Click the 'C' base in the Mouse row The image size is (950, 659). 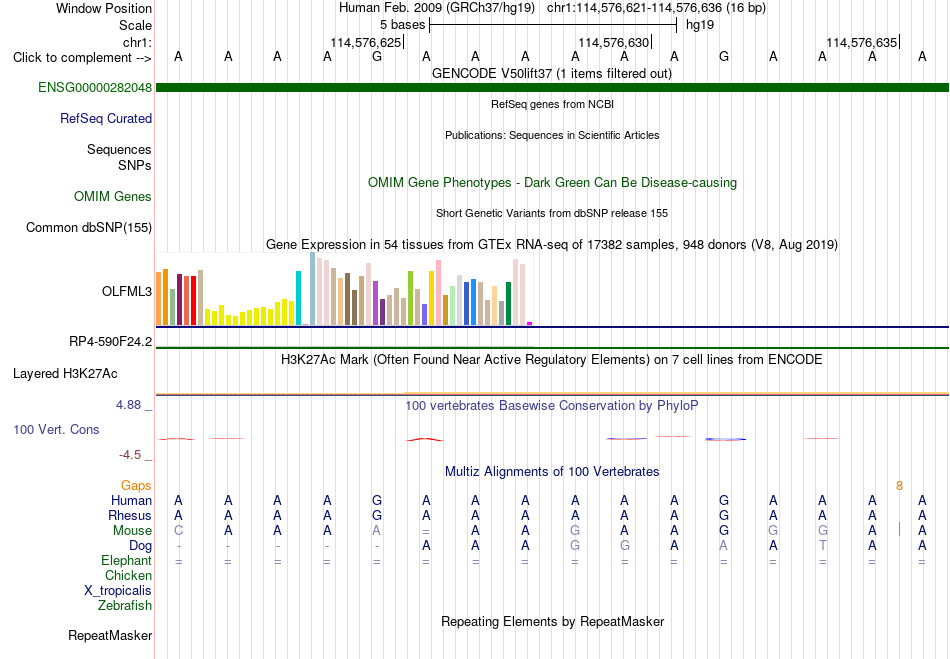pos(178,531)
